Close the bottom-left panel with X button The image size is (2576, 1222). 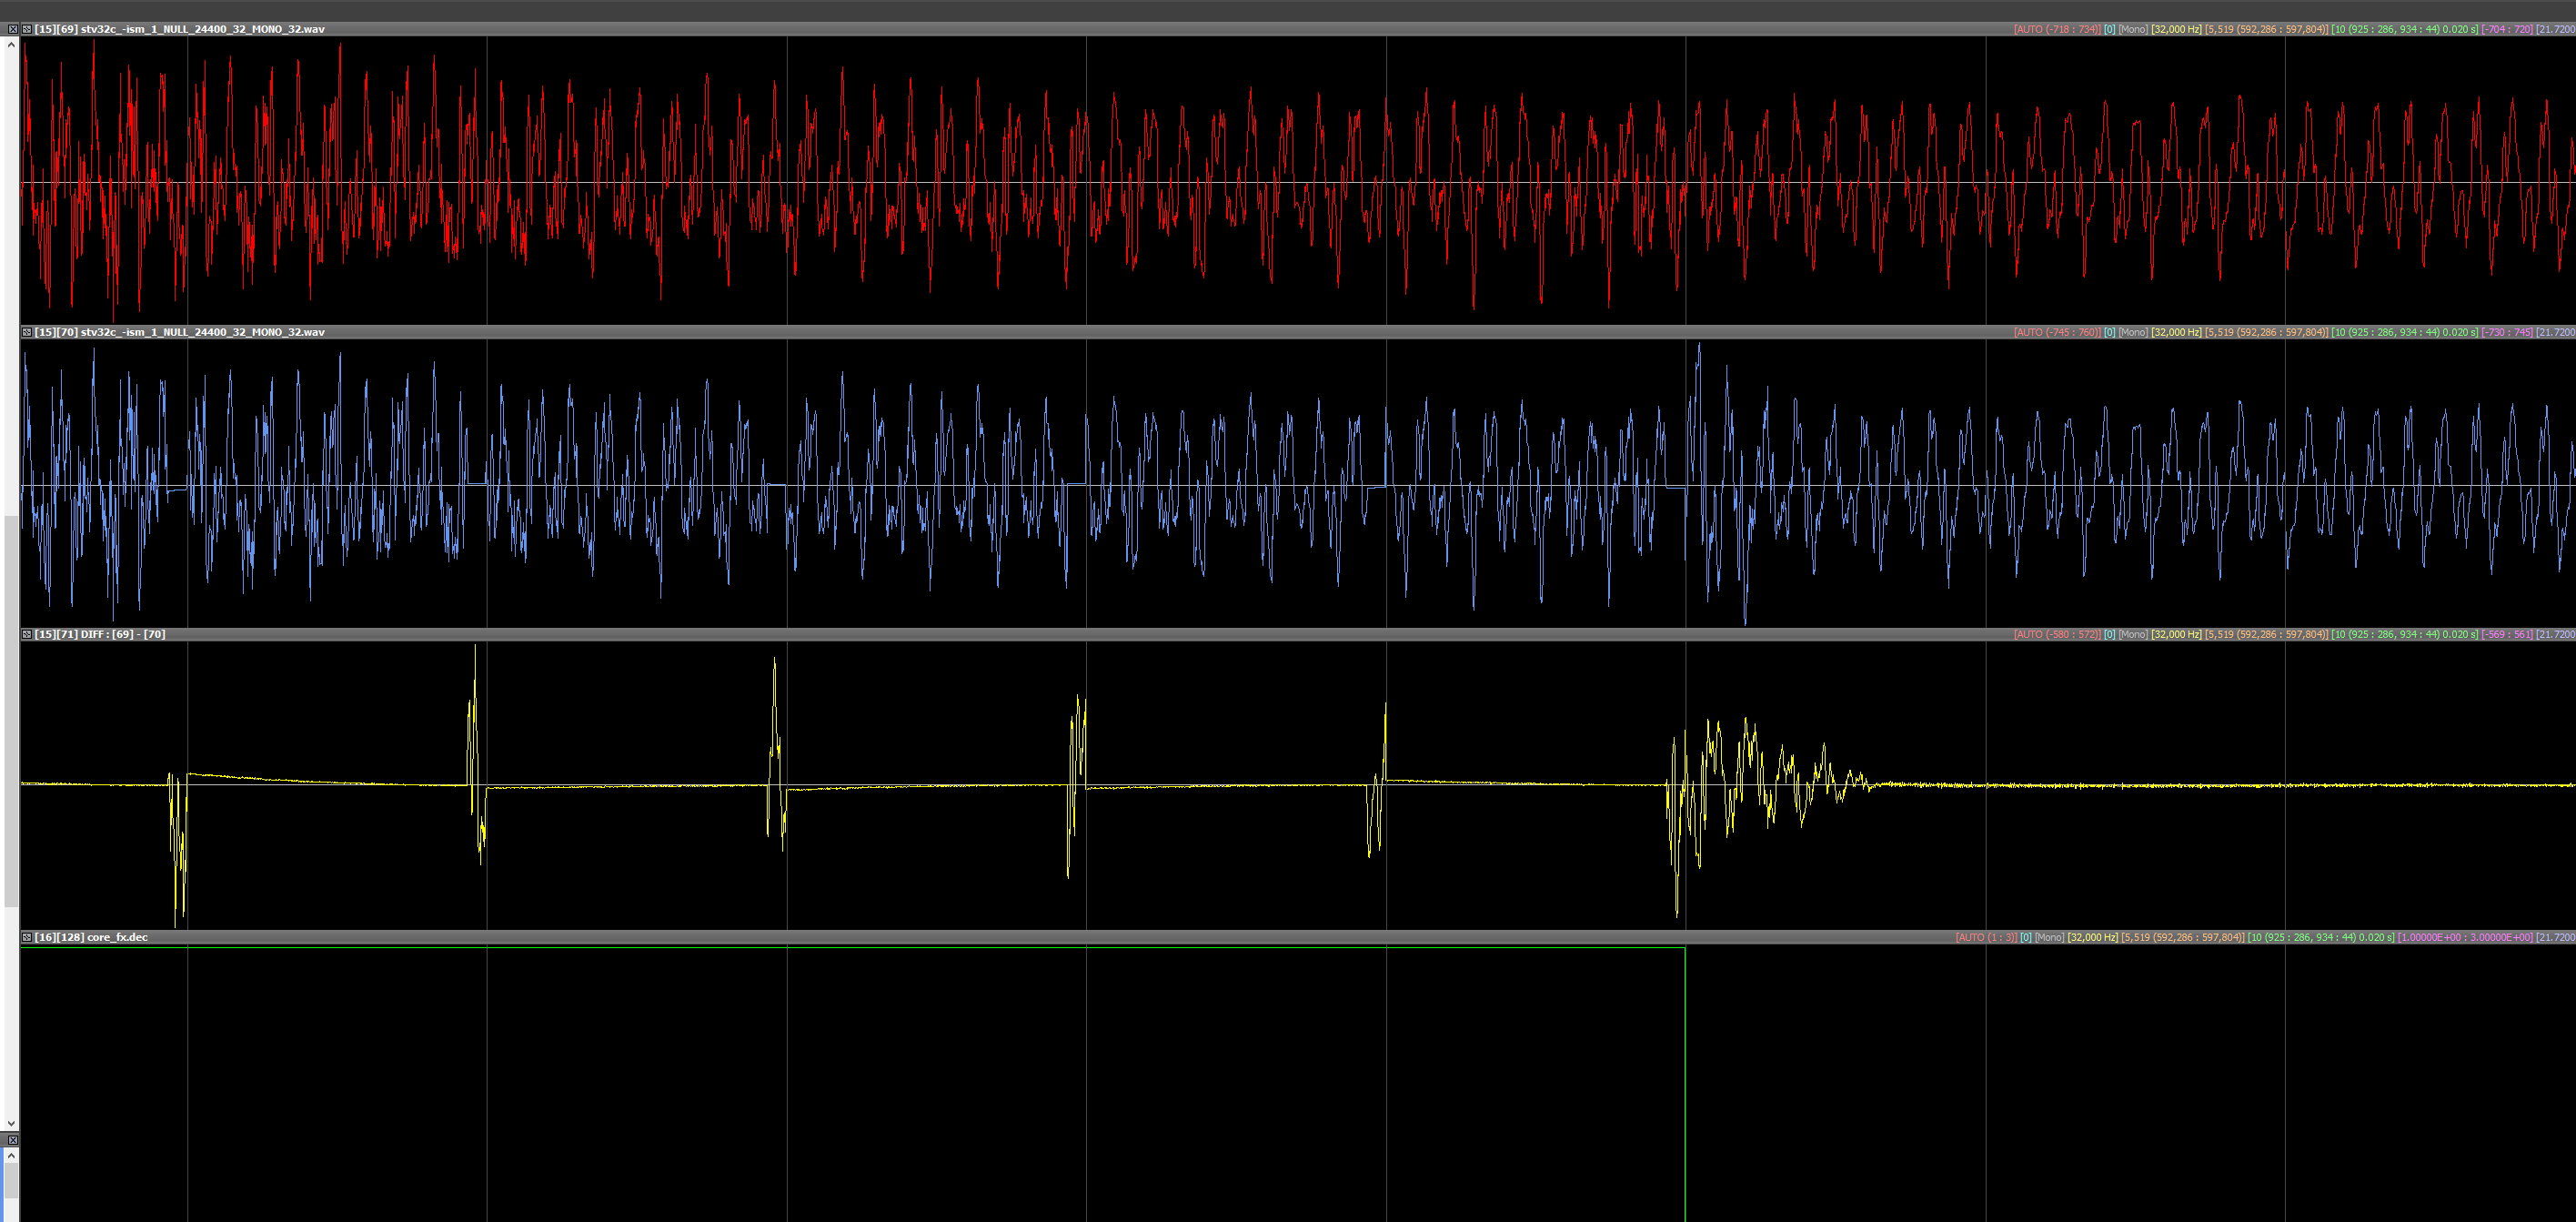pyautogui.click(x=12, y=1140)
